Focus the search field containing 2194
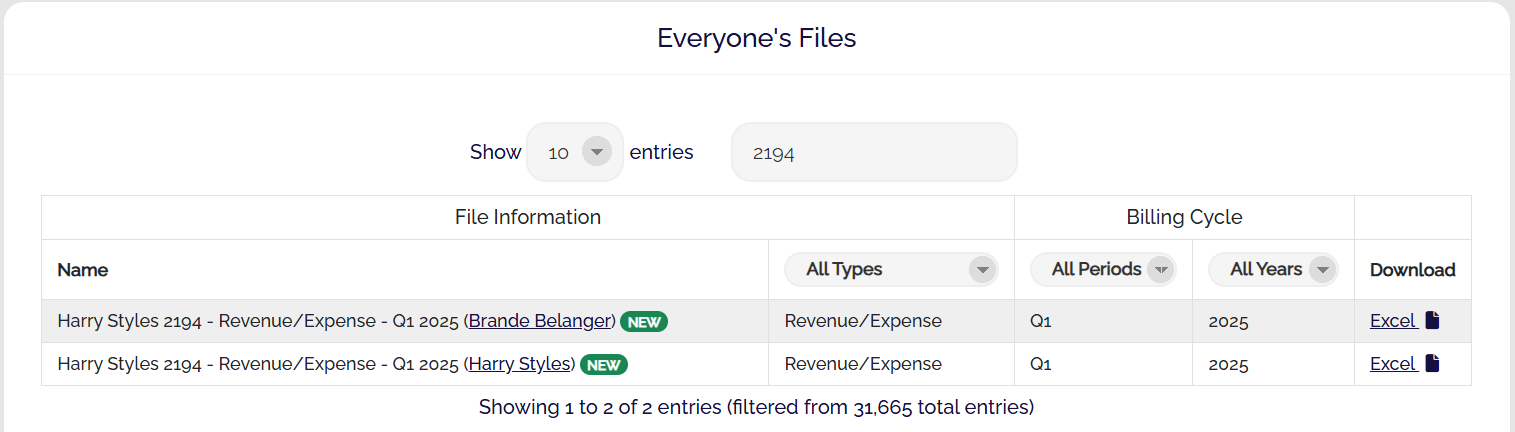The image size is (1515, 432). 873,153
